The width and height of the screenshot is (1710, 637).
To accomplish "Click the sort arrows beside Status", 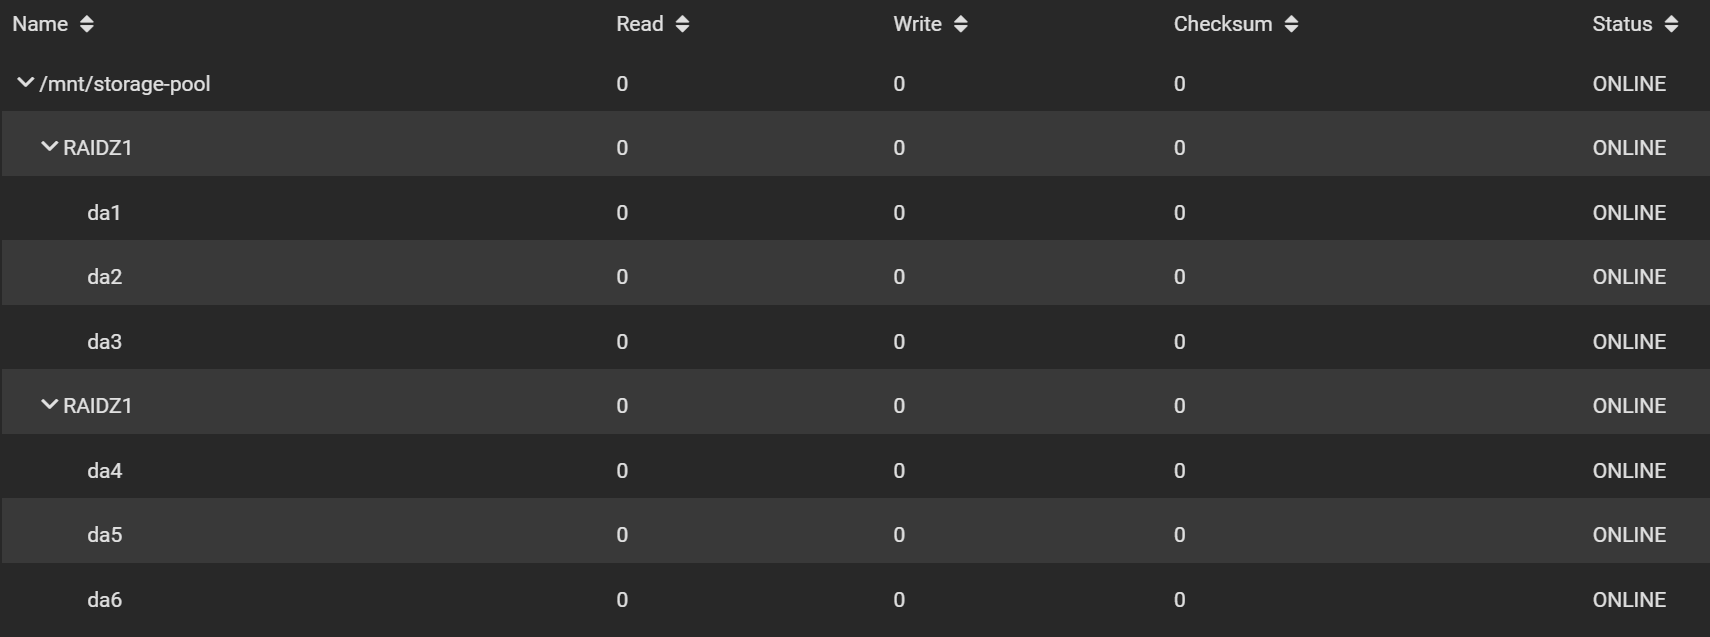I will (x=1671, y=24).
